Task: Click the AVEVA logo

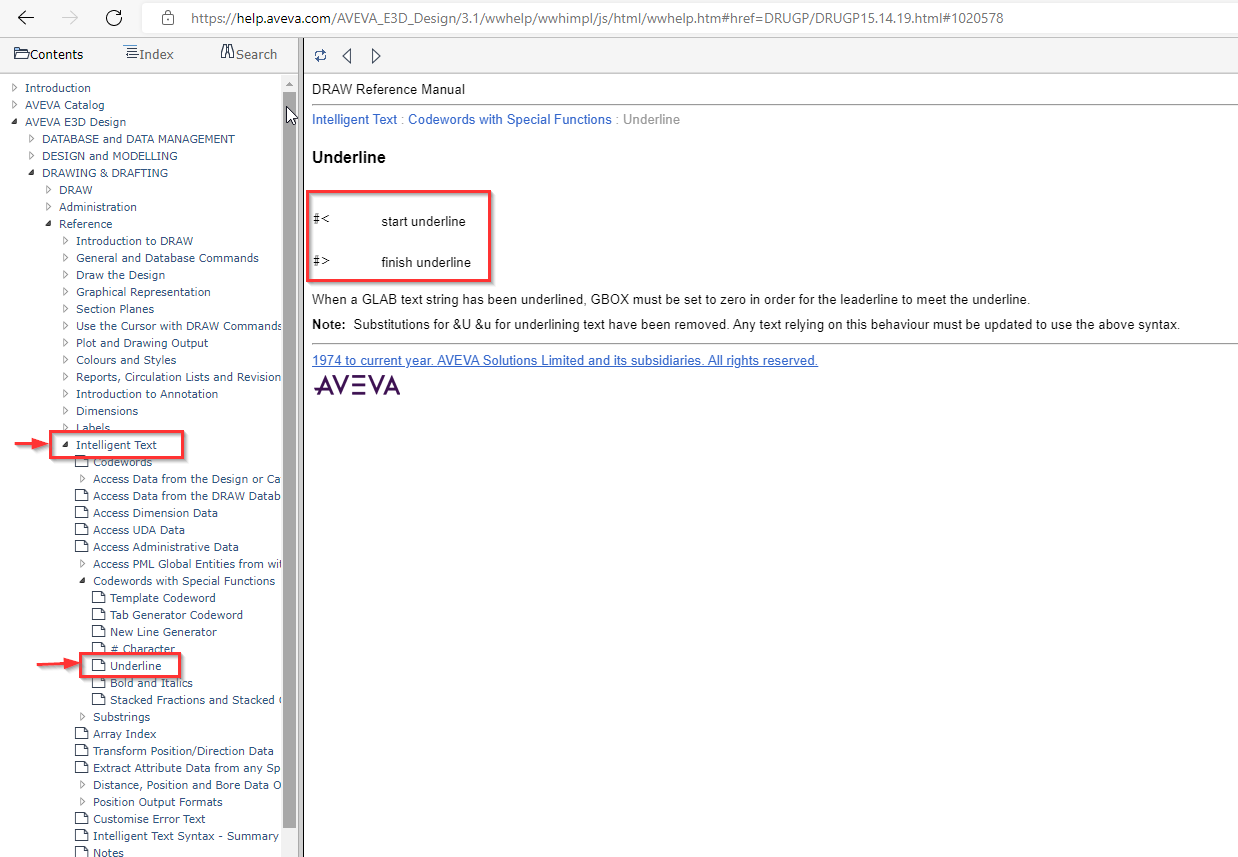Action: (x=357, y=385)
